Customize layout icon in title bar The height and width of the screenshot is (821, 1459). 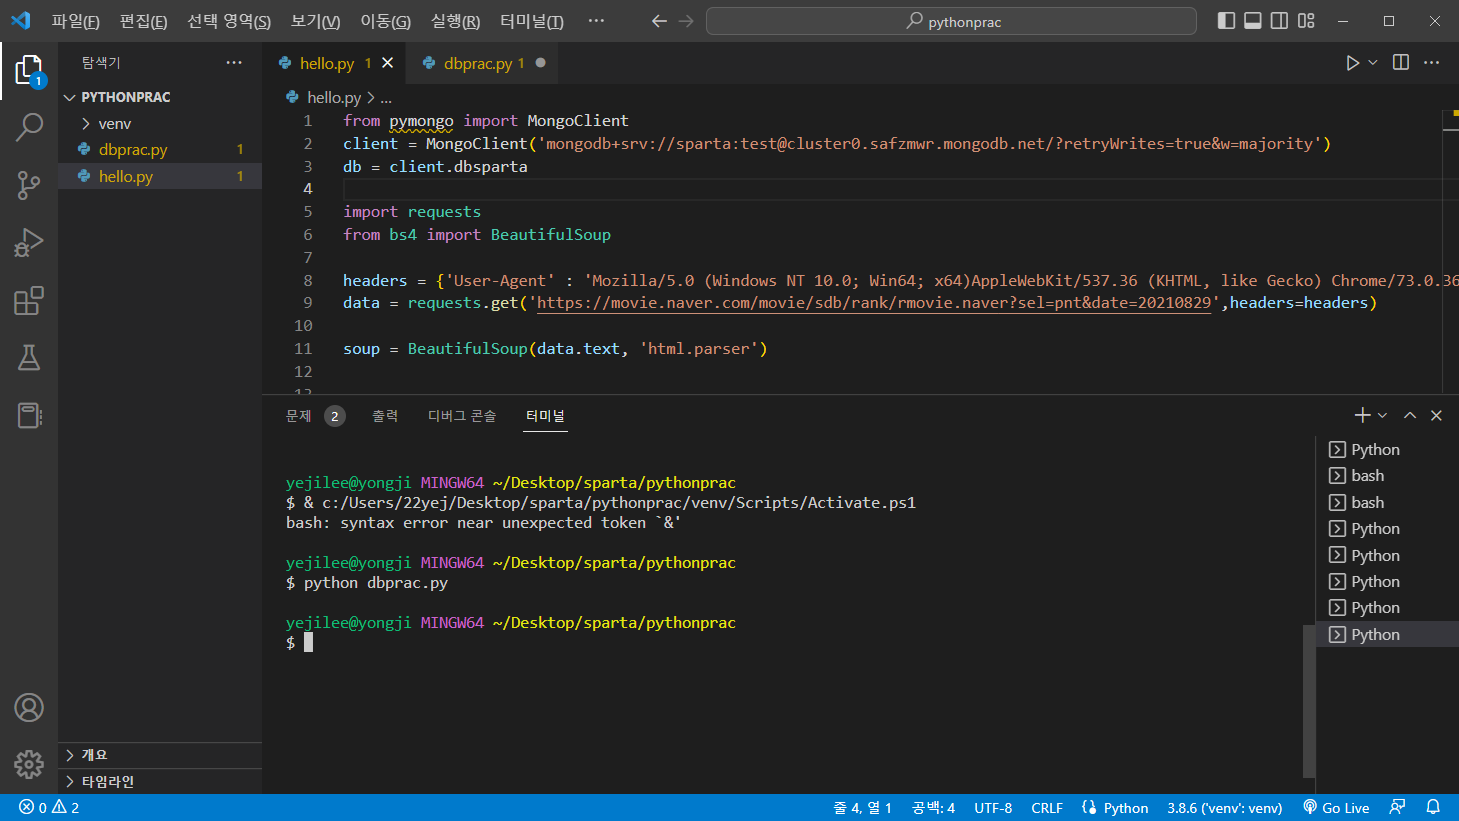click(1306, 21)
